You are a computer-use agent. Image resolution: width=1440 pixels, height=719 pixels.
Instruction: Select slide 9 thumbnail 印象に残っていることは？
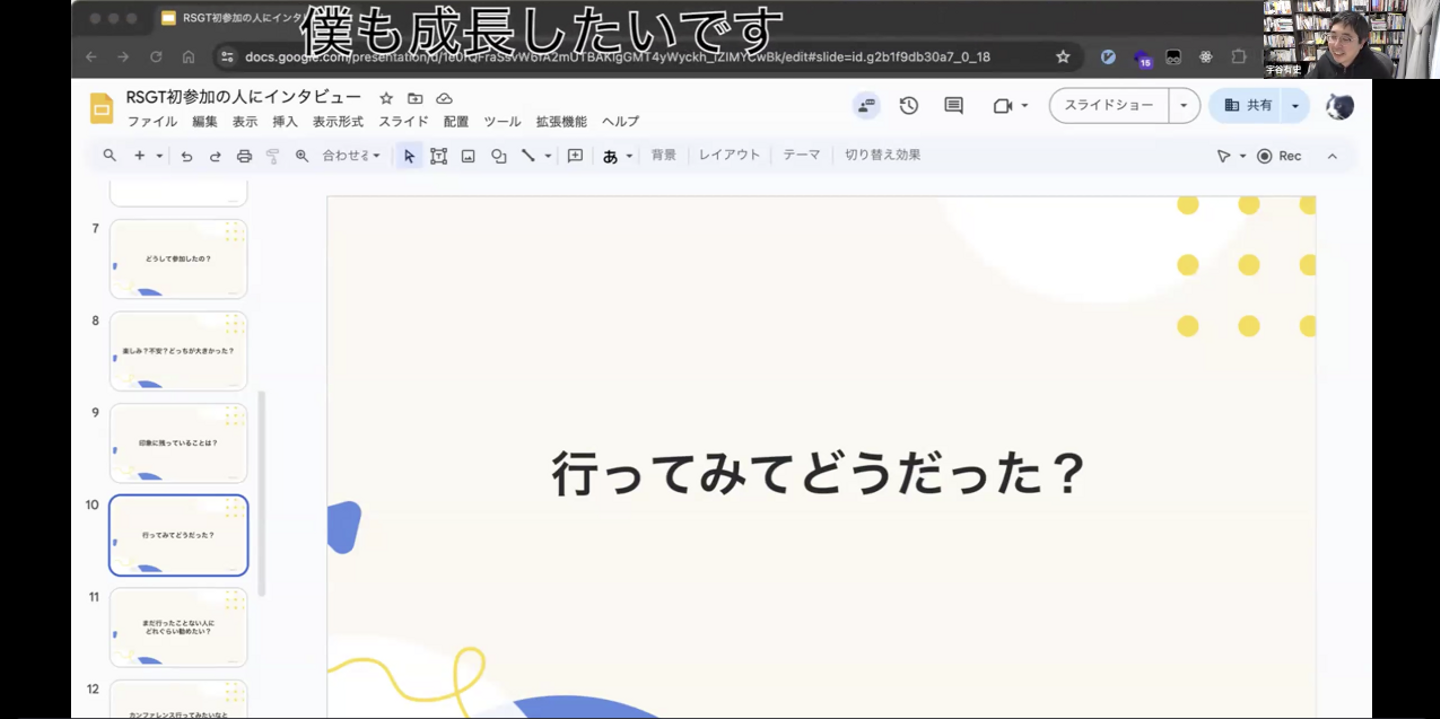(x=178, y=443)
